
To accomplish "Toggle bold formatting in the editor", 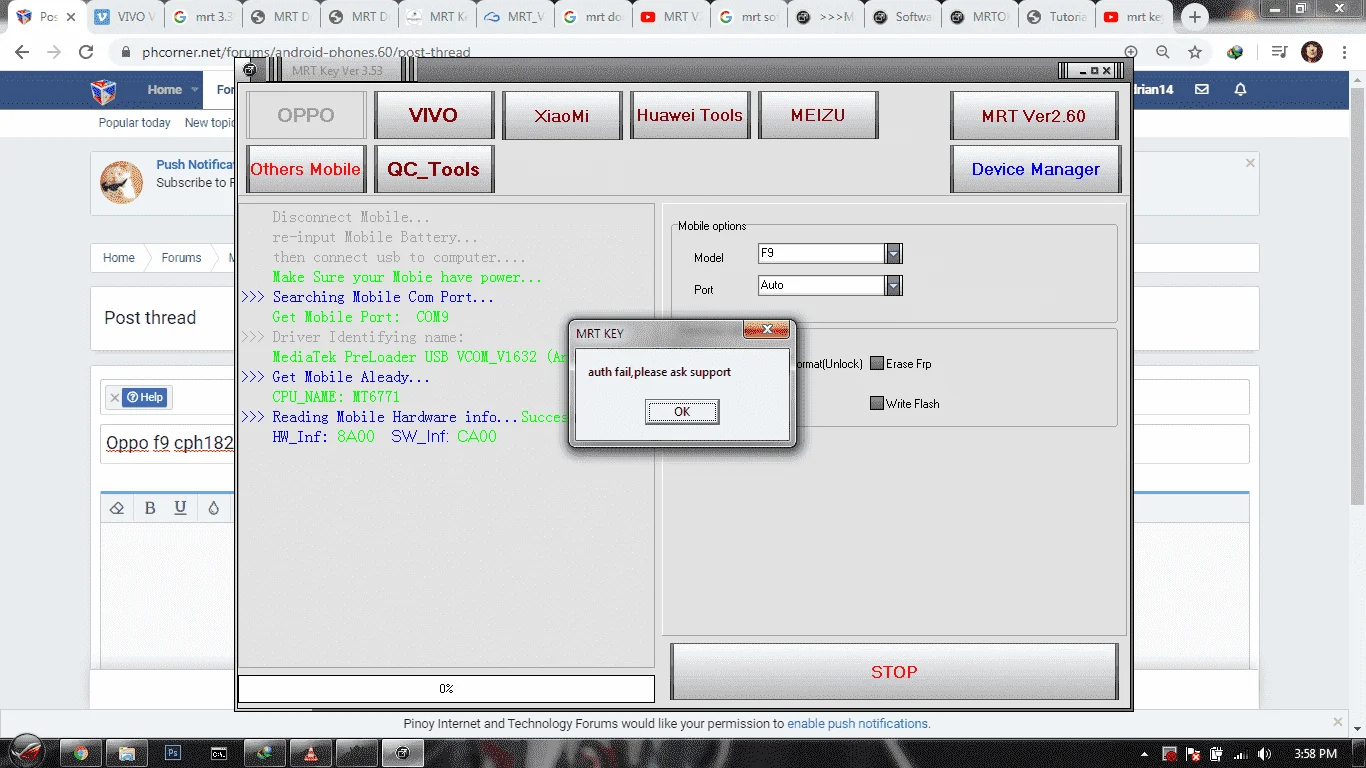I will coord(150,508).
